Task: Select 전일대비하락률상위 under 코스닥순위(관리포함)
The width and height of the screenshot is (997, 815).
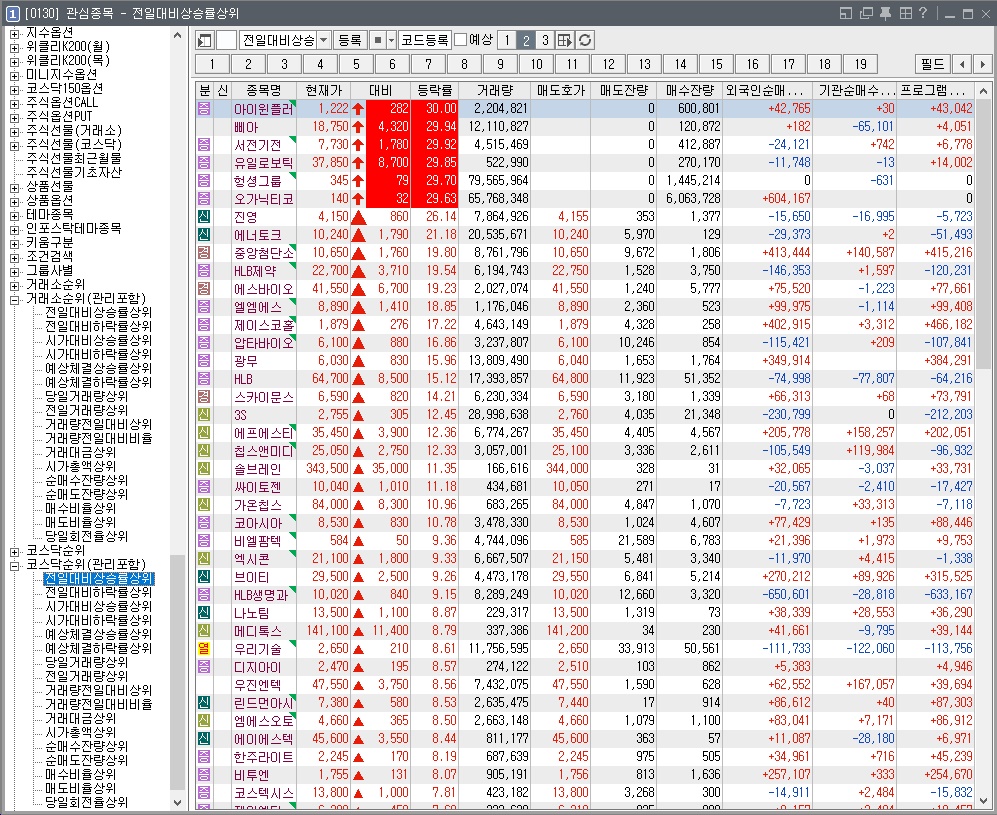Action: (x=99, y=592)
